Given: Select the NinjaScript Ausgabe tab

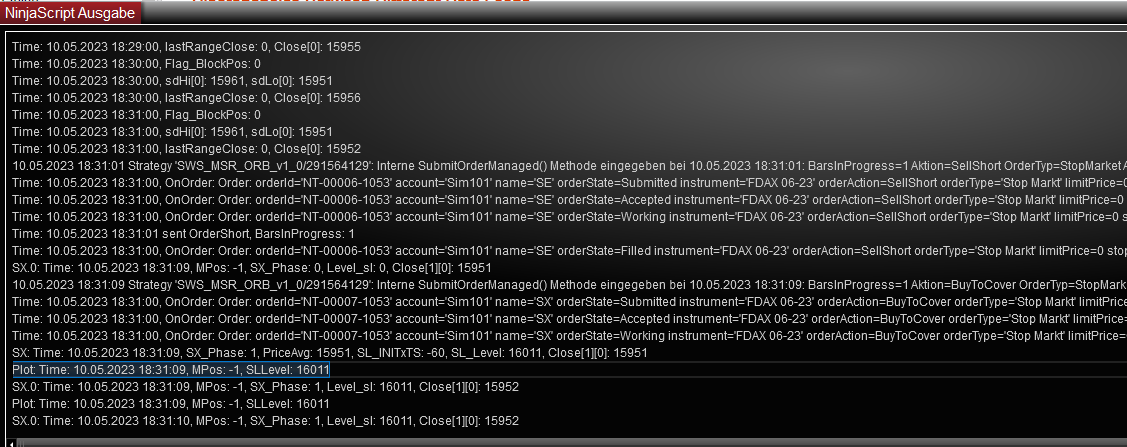Looking at the screenshot, I should tap(70, 12).
